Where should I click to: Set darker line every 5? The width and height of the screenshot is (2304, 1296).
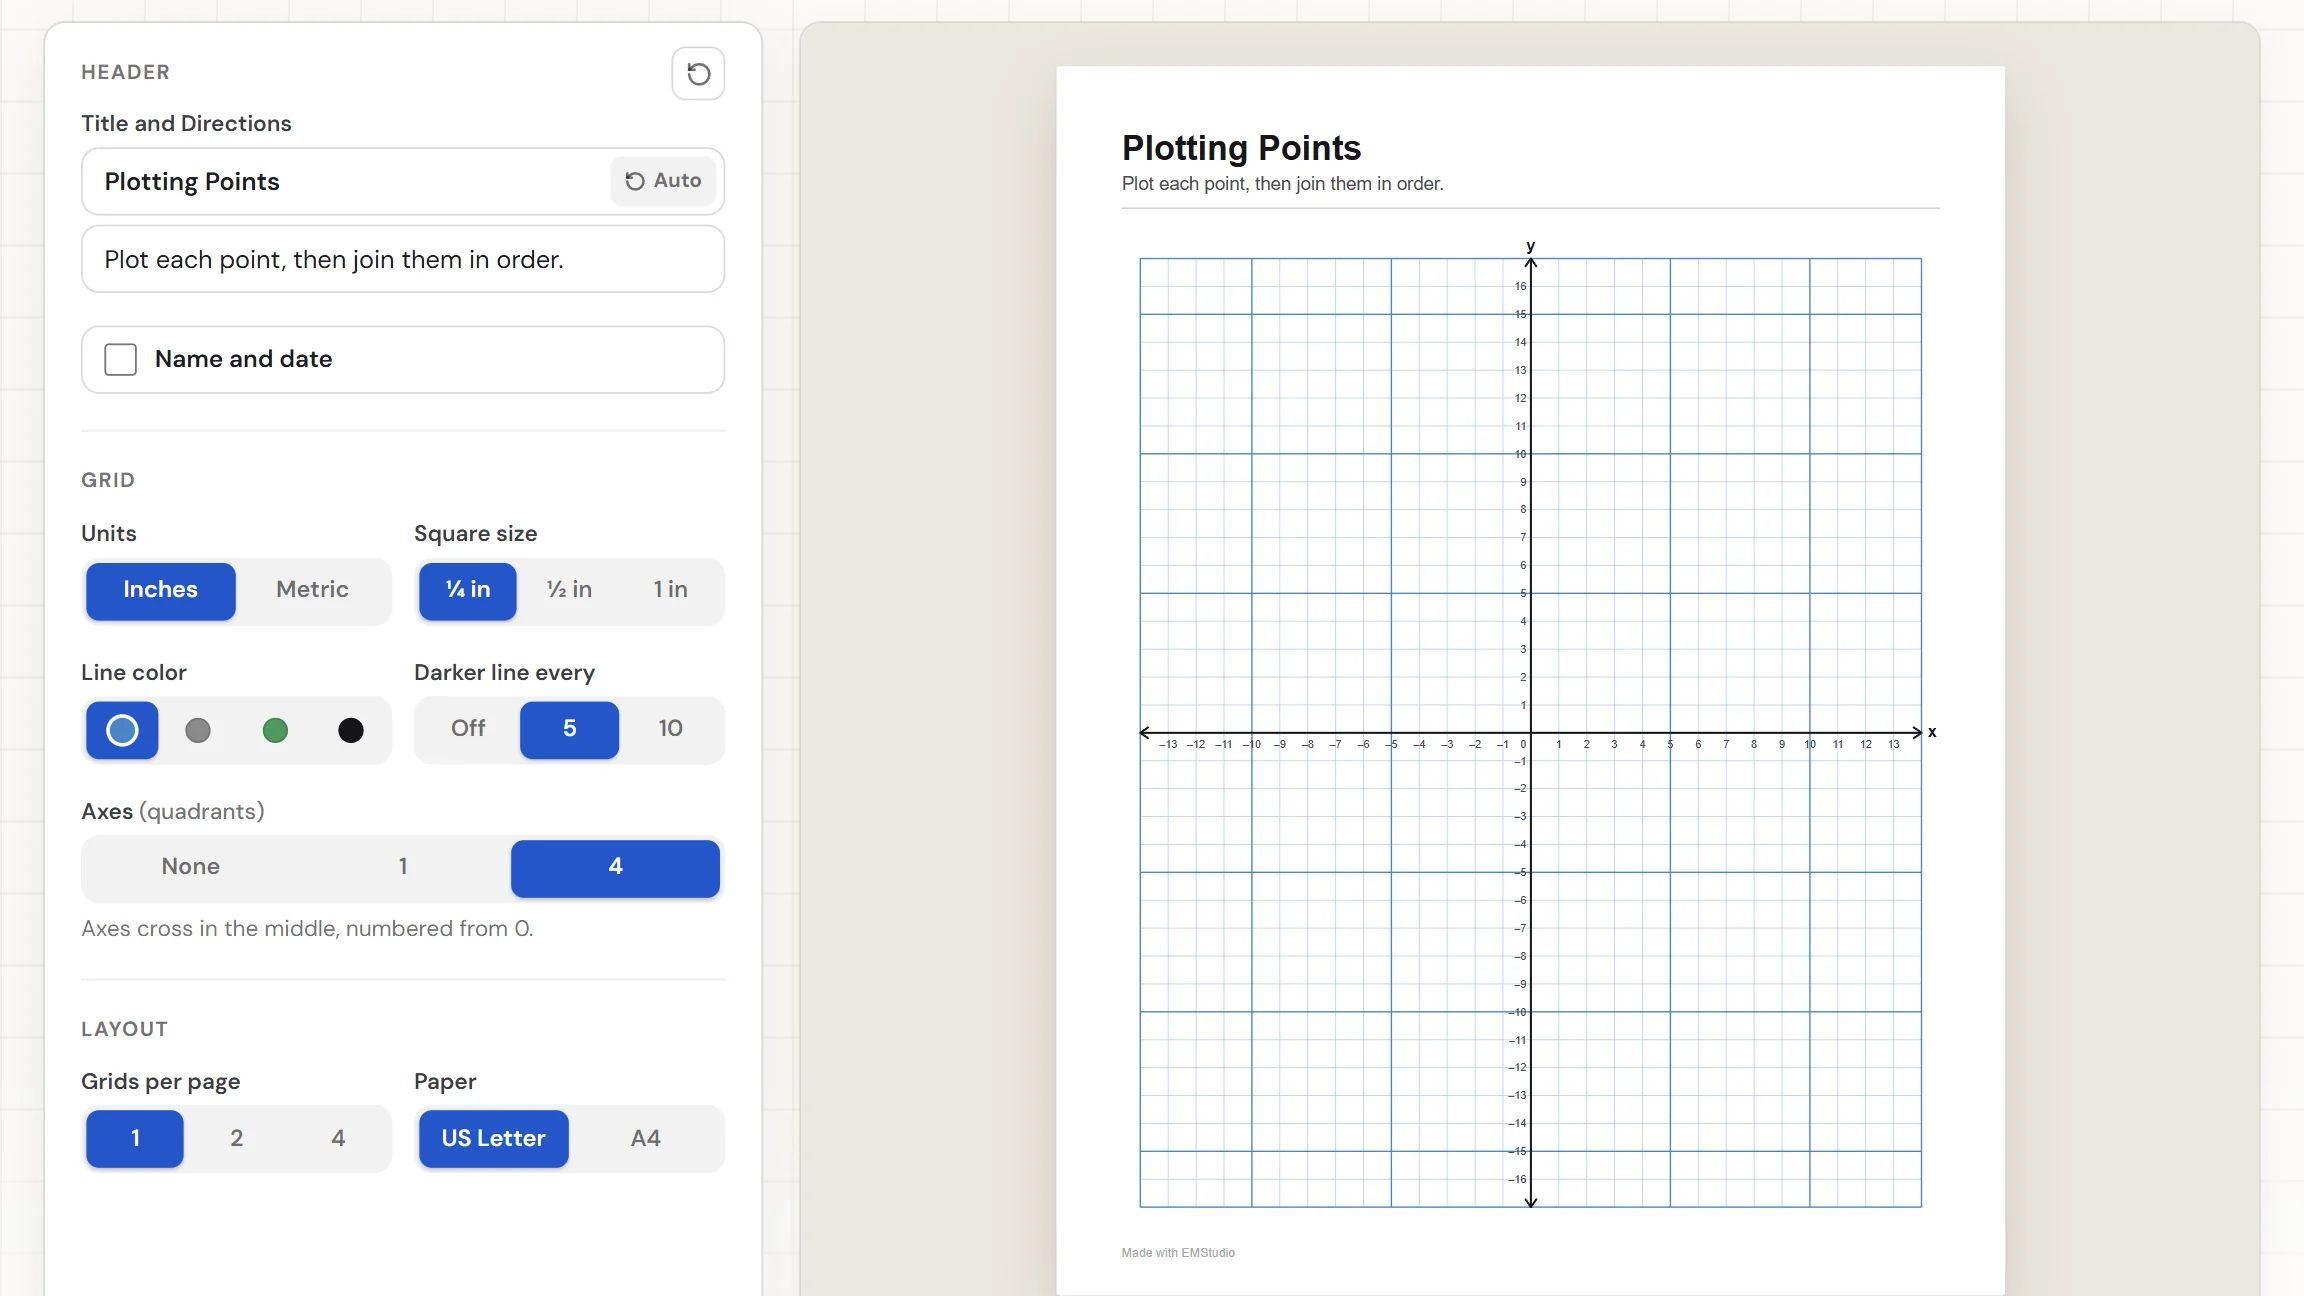tap(569, 729)
